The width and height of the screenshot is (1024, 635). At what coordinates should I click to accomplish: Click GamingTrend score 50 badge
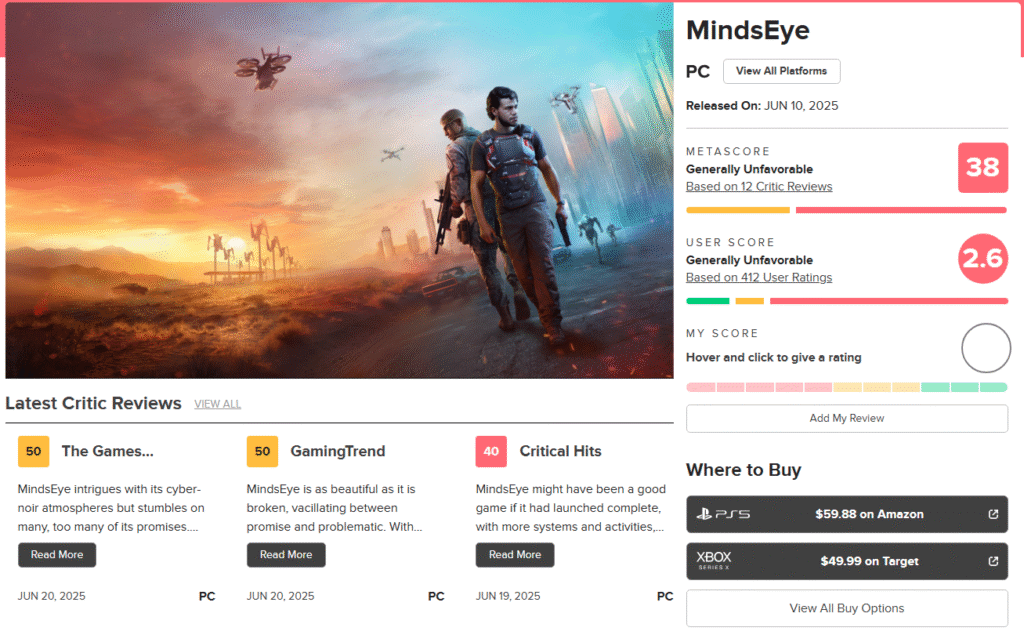[263, 451]
